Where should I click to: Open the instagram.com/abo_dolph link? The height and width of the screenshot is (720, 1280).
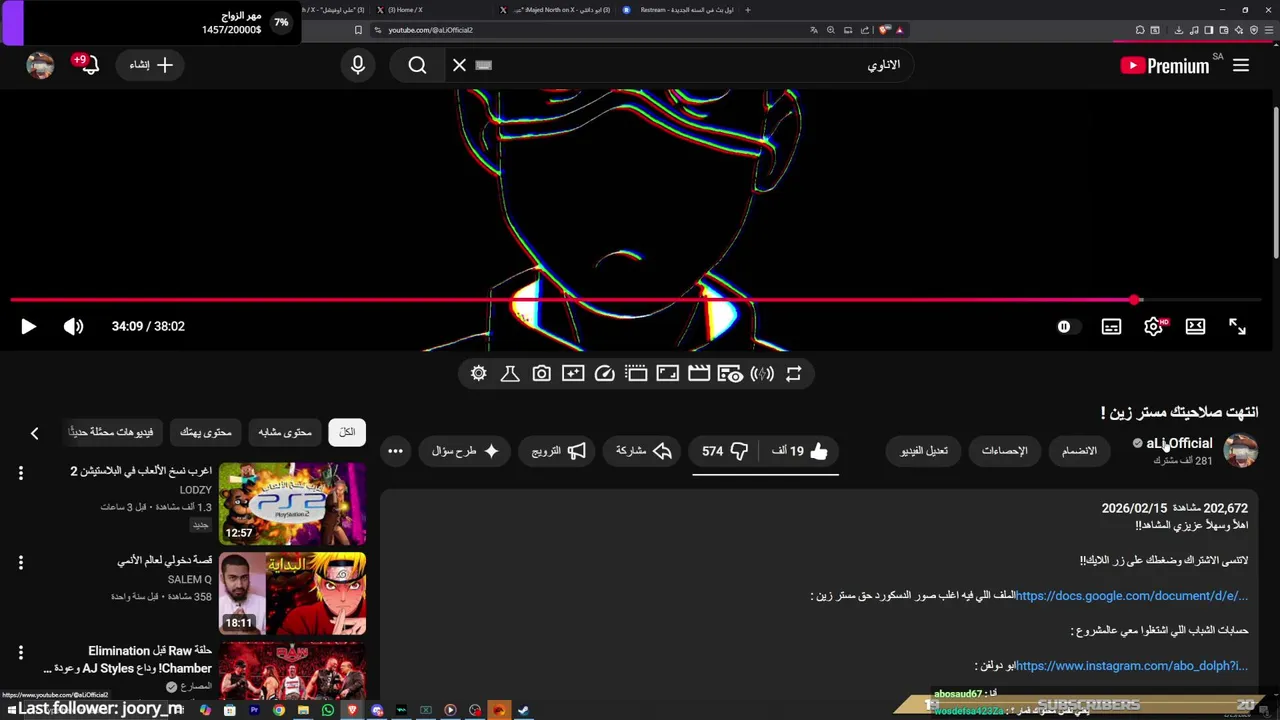pos(1132,666)
